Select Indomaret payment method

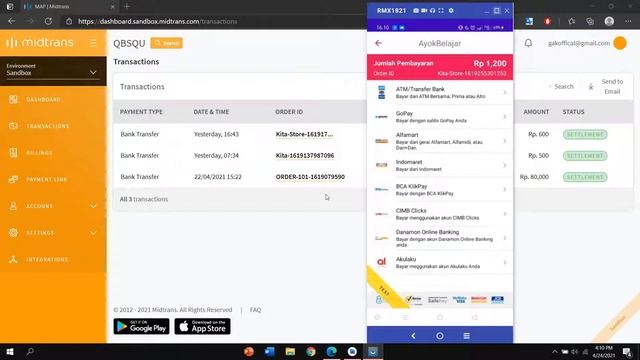[440, 165]
